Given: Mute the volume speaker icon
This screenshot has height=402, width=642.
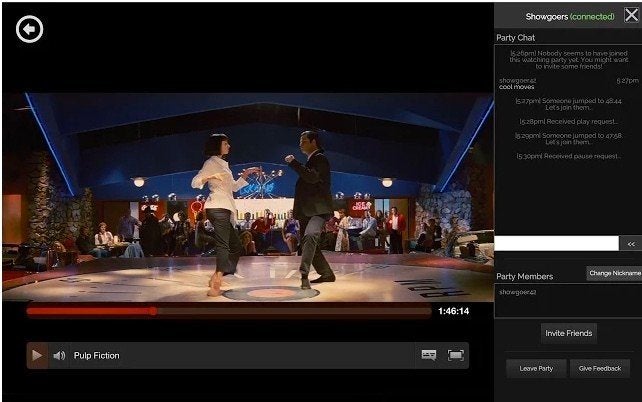Looking at the screenshot, I should tap(59, 355).
